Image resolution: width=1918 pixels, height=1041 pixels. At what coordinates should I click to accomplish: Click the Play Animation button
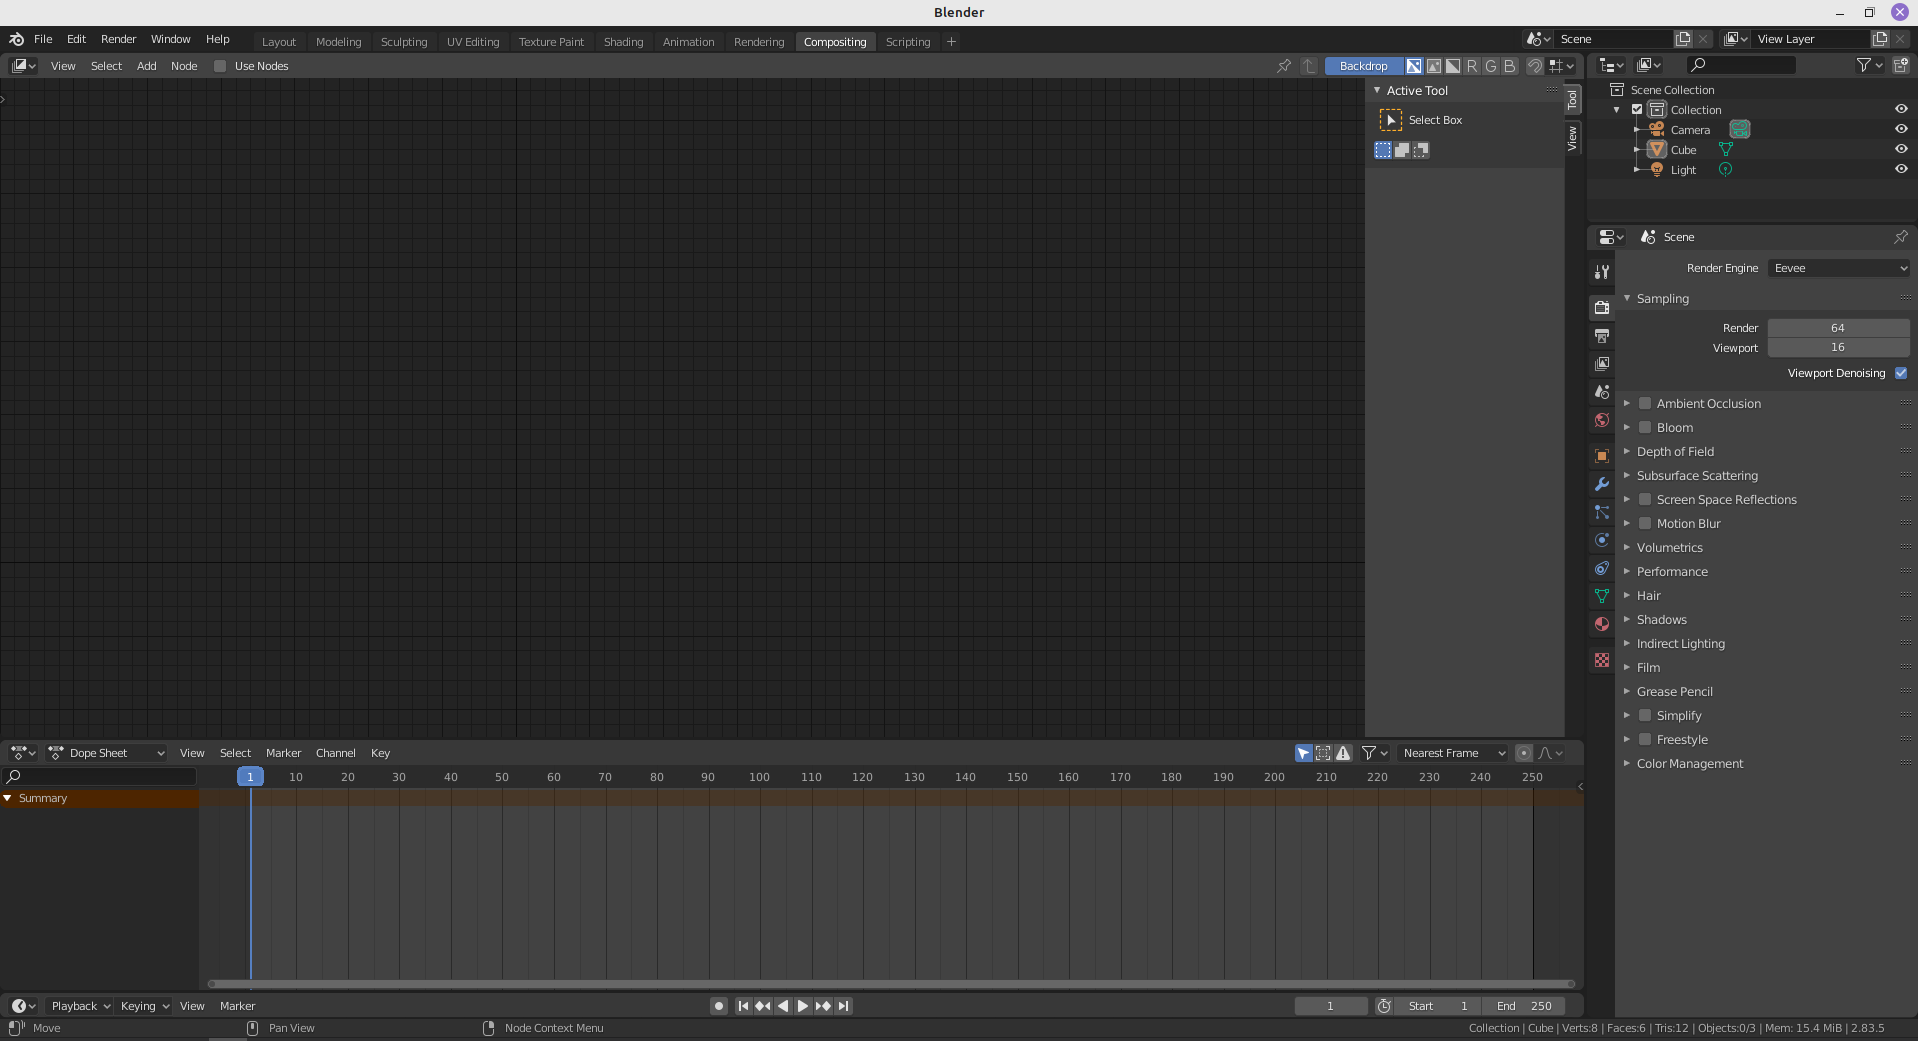802,1006
